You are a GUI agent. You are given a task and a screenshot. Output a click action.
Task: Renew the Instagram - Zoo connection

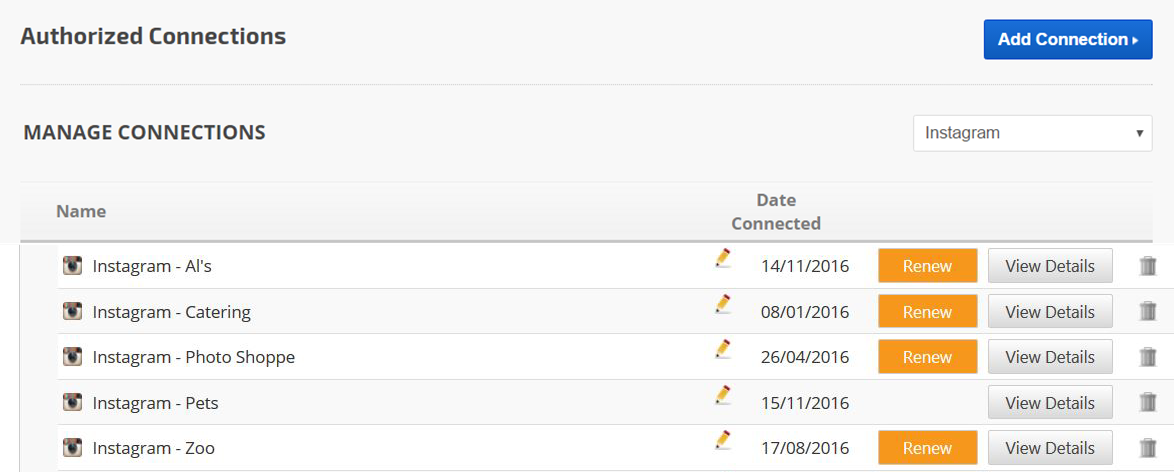point(927,448)
